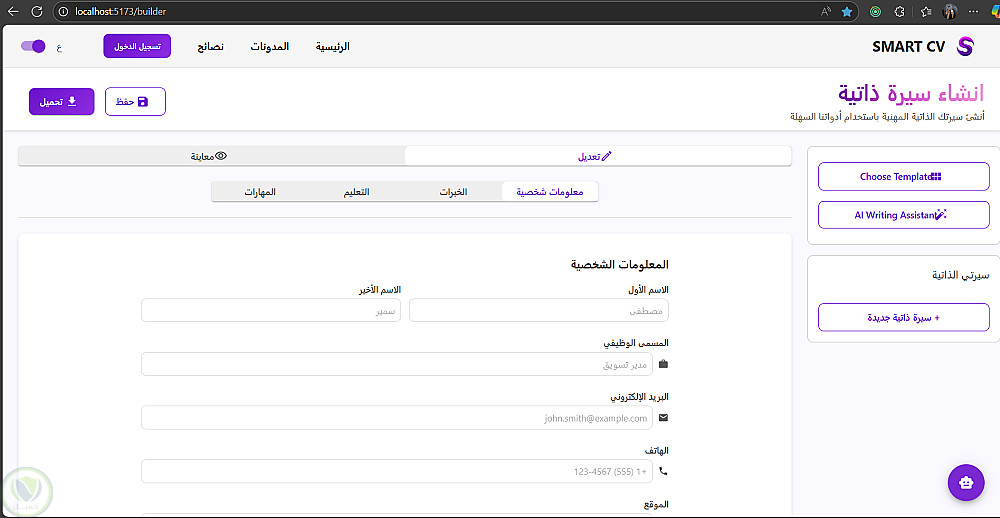Switch to the معاينة preview tab

tap(211, 156)
